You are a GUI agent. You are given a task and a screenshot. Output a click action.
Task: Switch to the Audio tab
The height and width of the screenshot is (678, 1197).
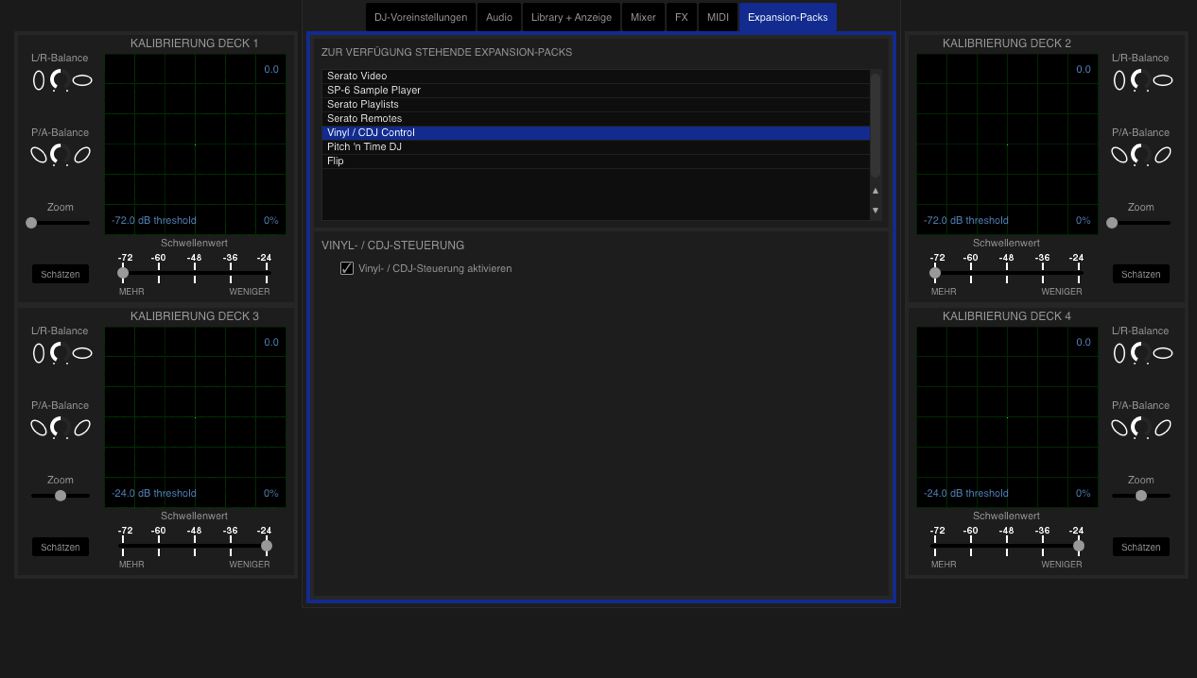pyautogui.click(x=499, y=17)
